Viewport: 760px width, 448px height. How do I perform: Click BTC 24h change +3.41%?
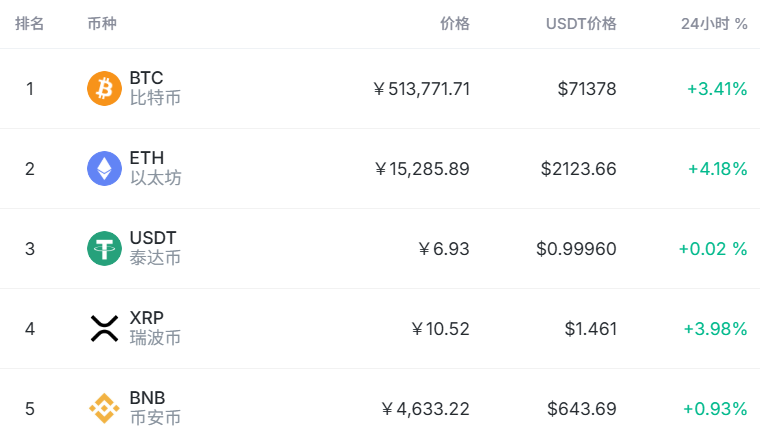717,89
